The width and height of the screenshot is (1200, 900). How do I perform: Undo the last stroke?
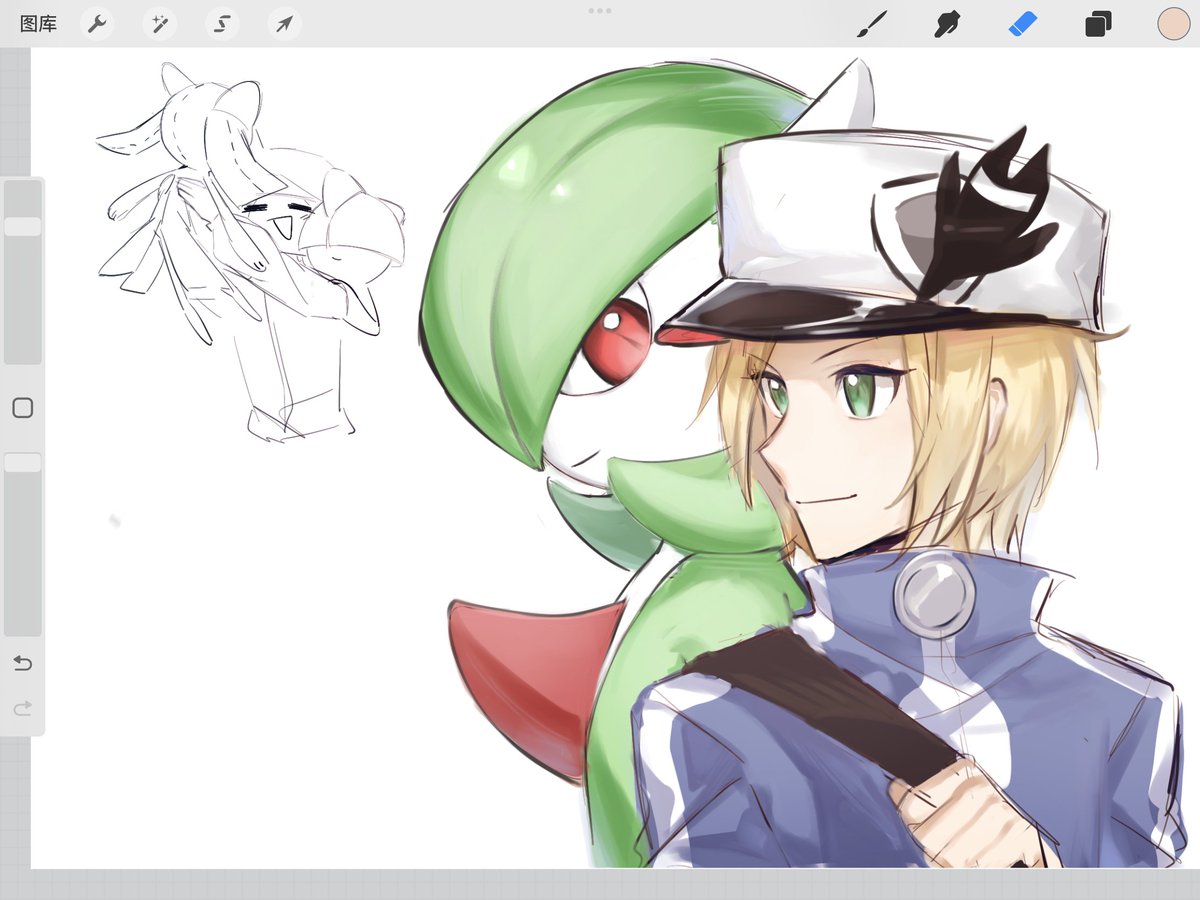pos(22,663)
